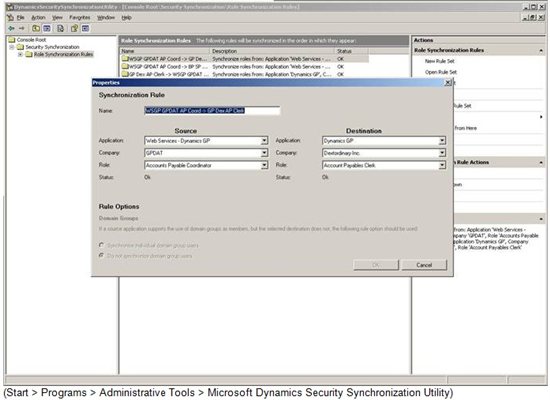
Task: Click the Security Synchronization folder icon
Action: click(20, 47)
